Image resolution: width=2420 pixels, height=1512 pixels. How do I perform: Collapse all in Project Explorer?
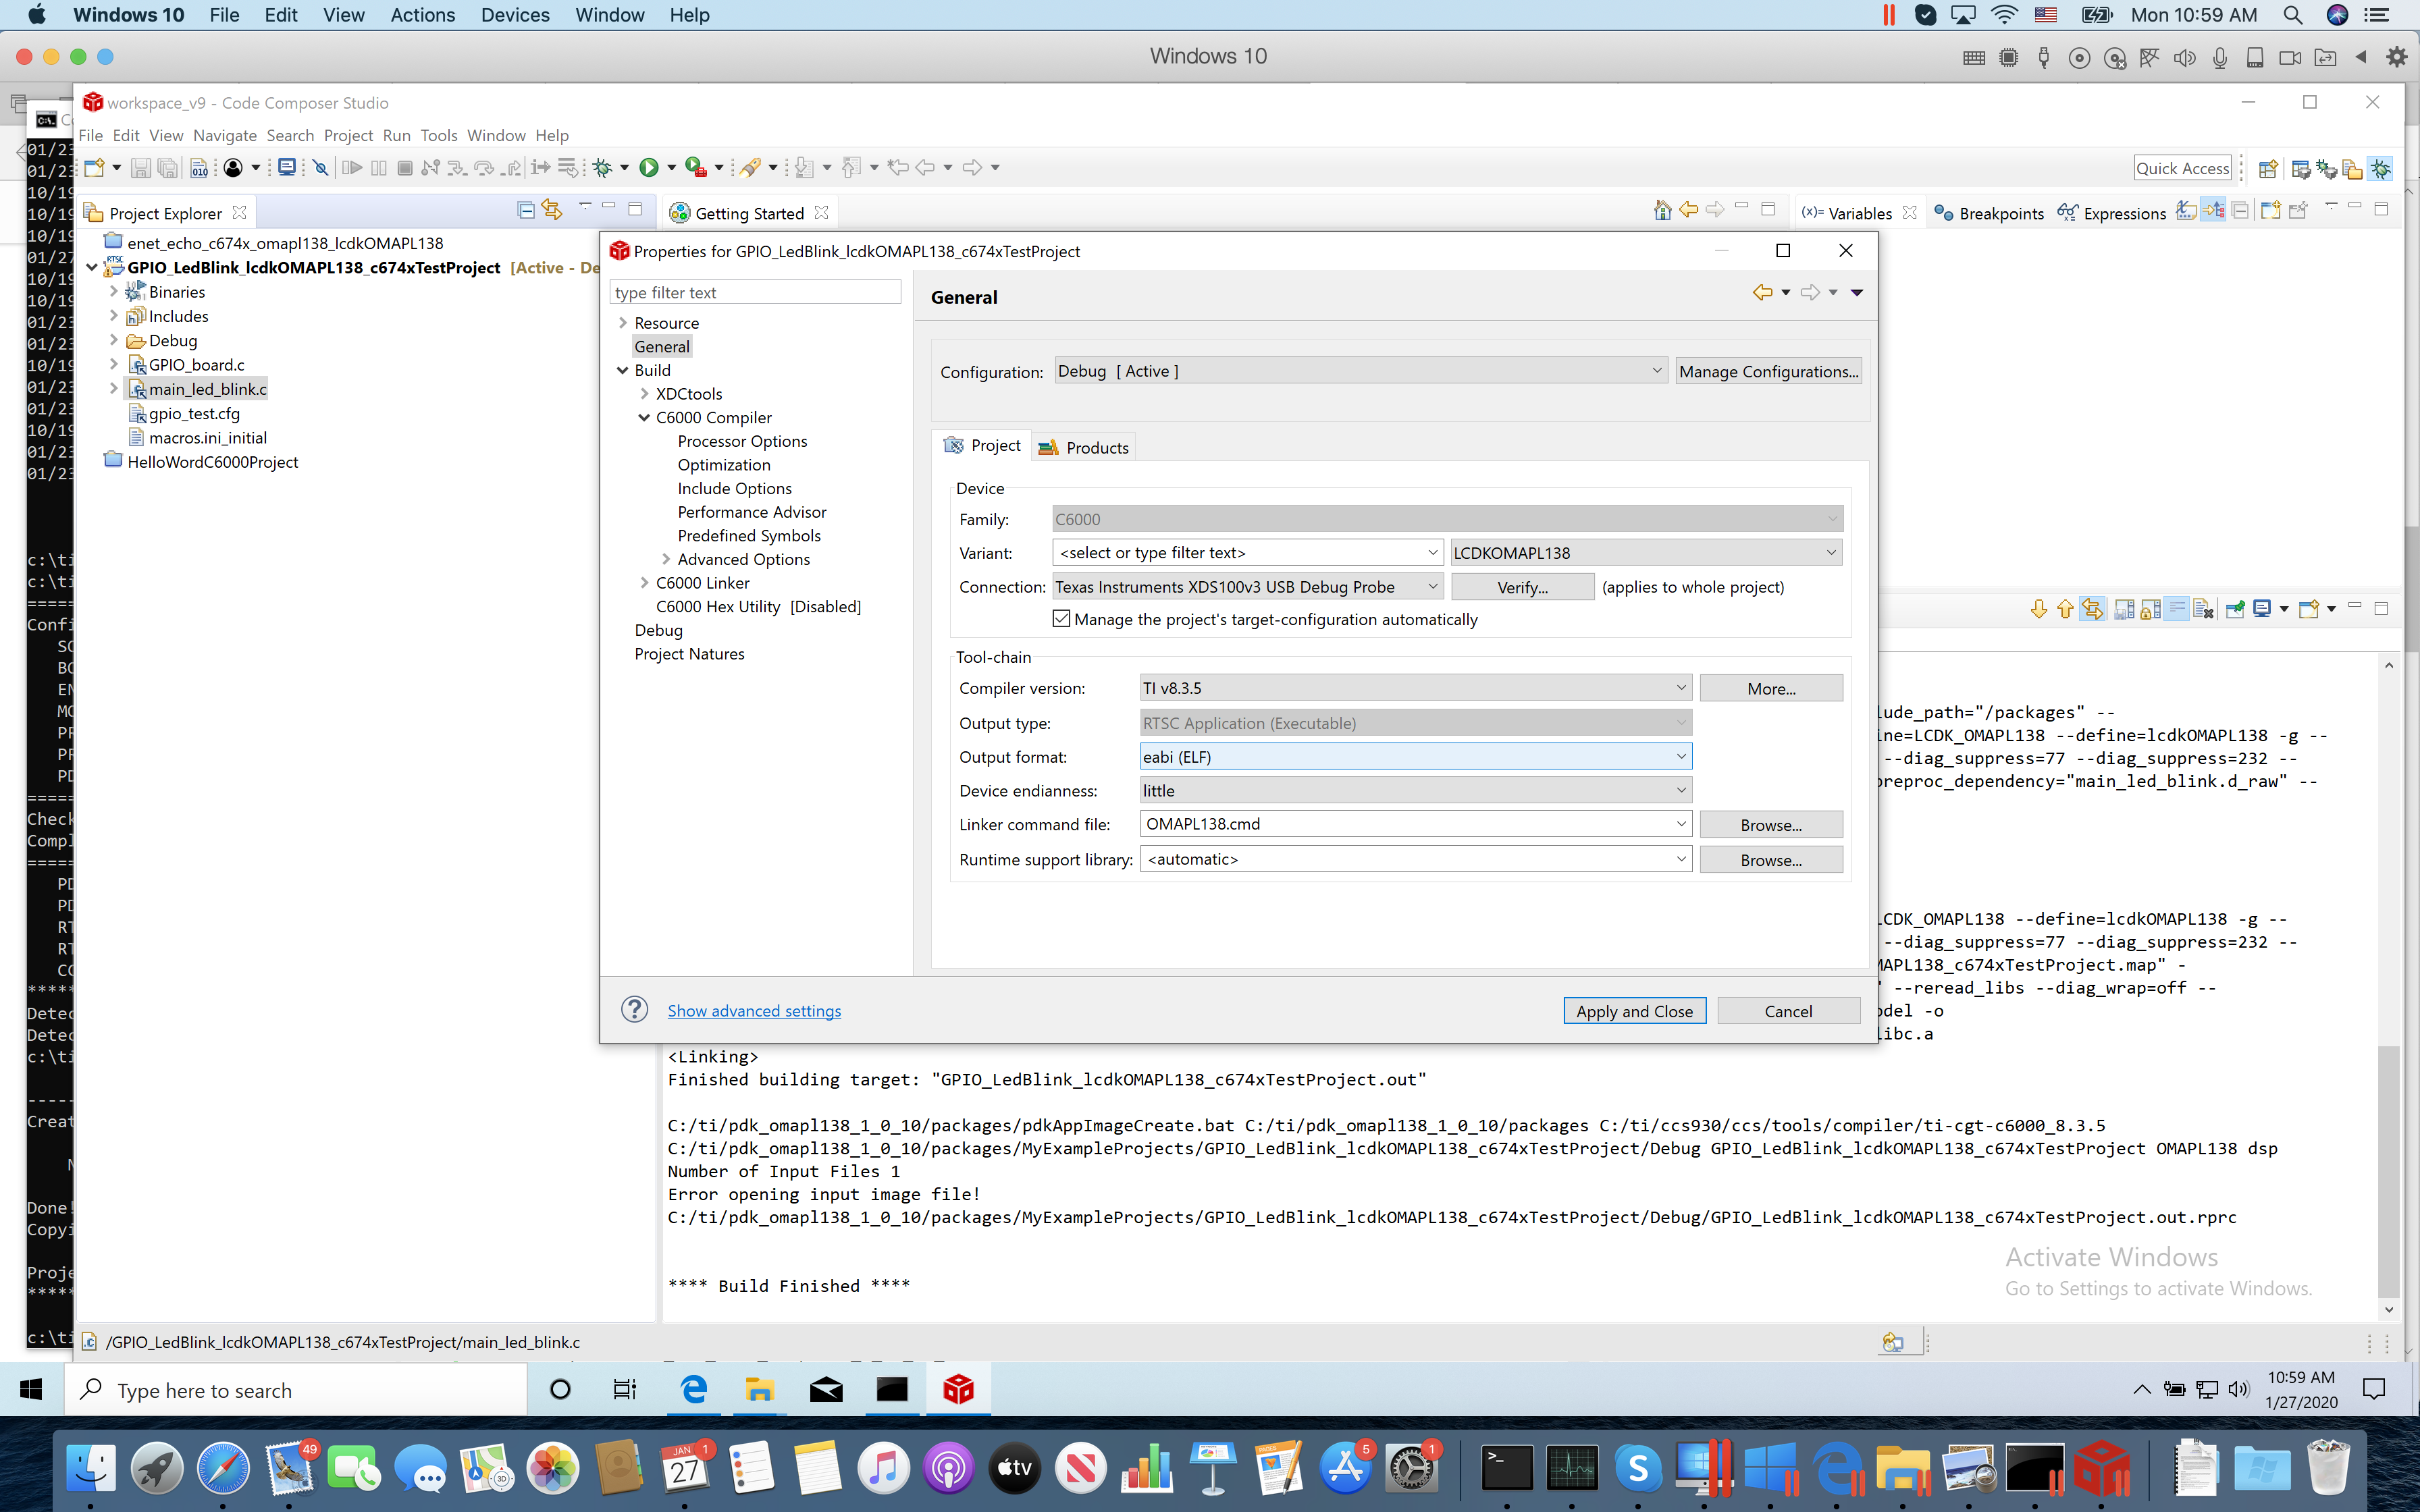[525, 210]
